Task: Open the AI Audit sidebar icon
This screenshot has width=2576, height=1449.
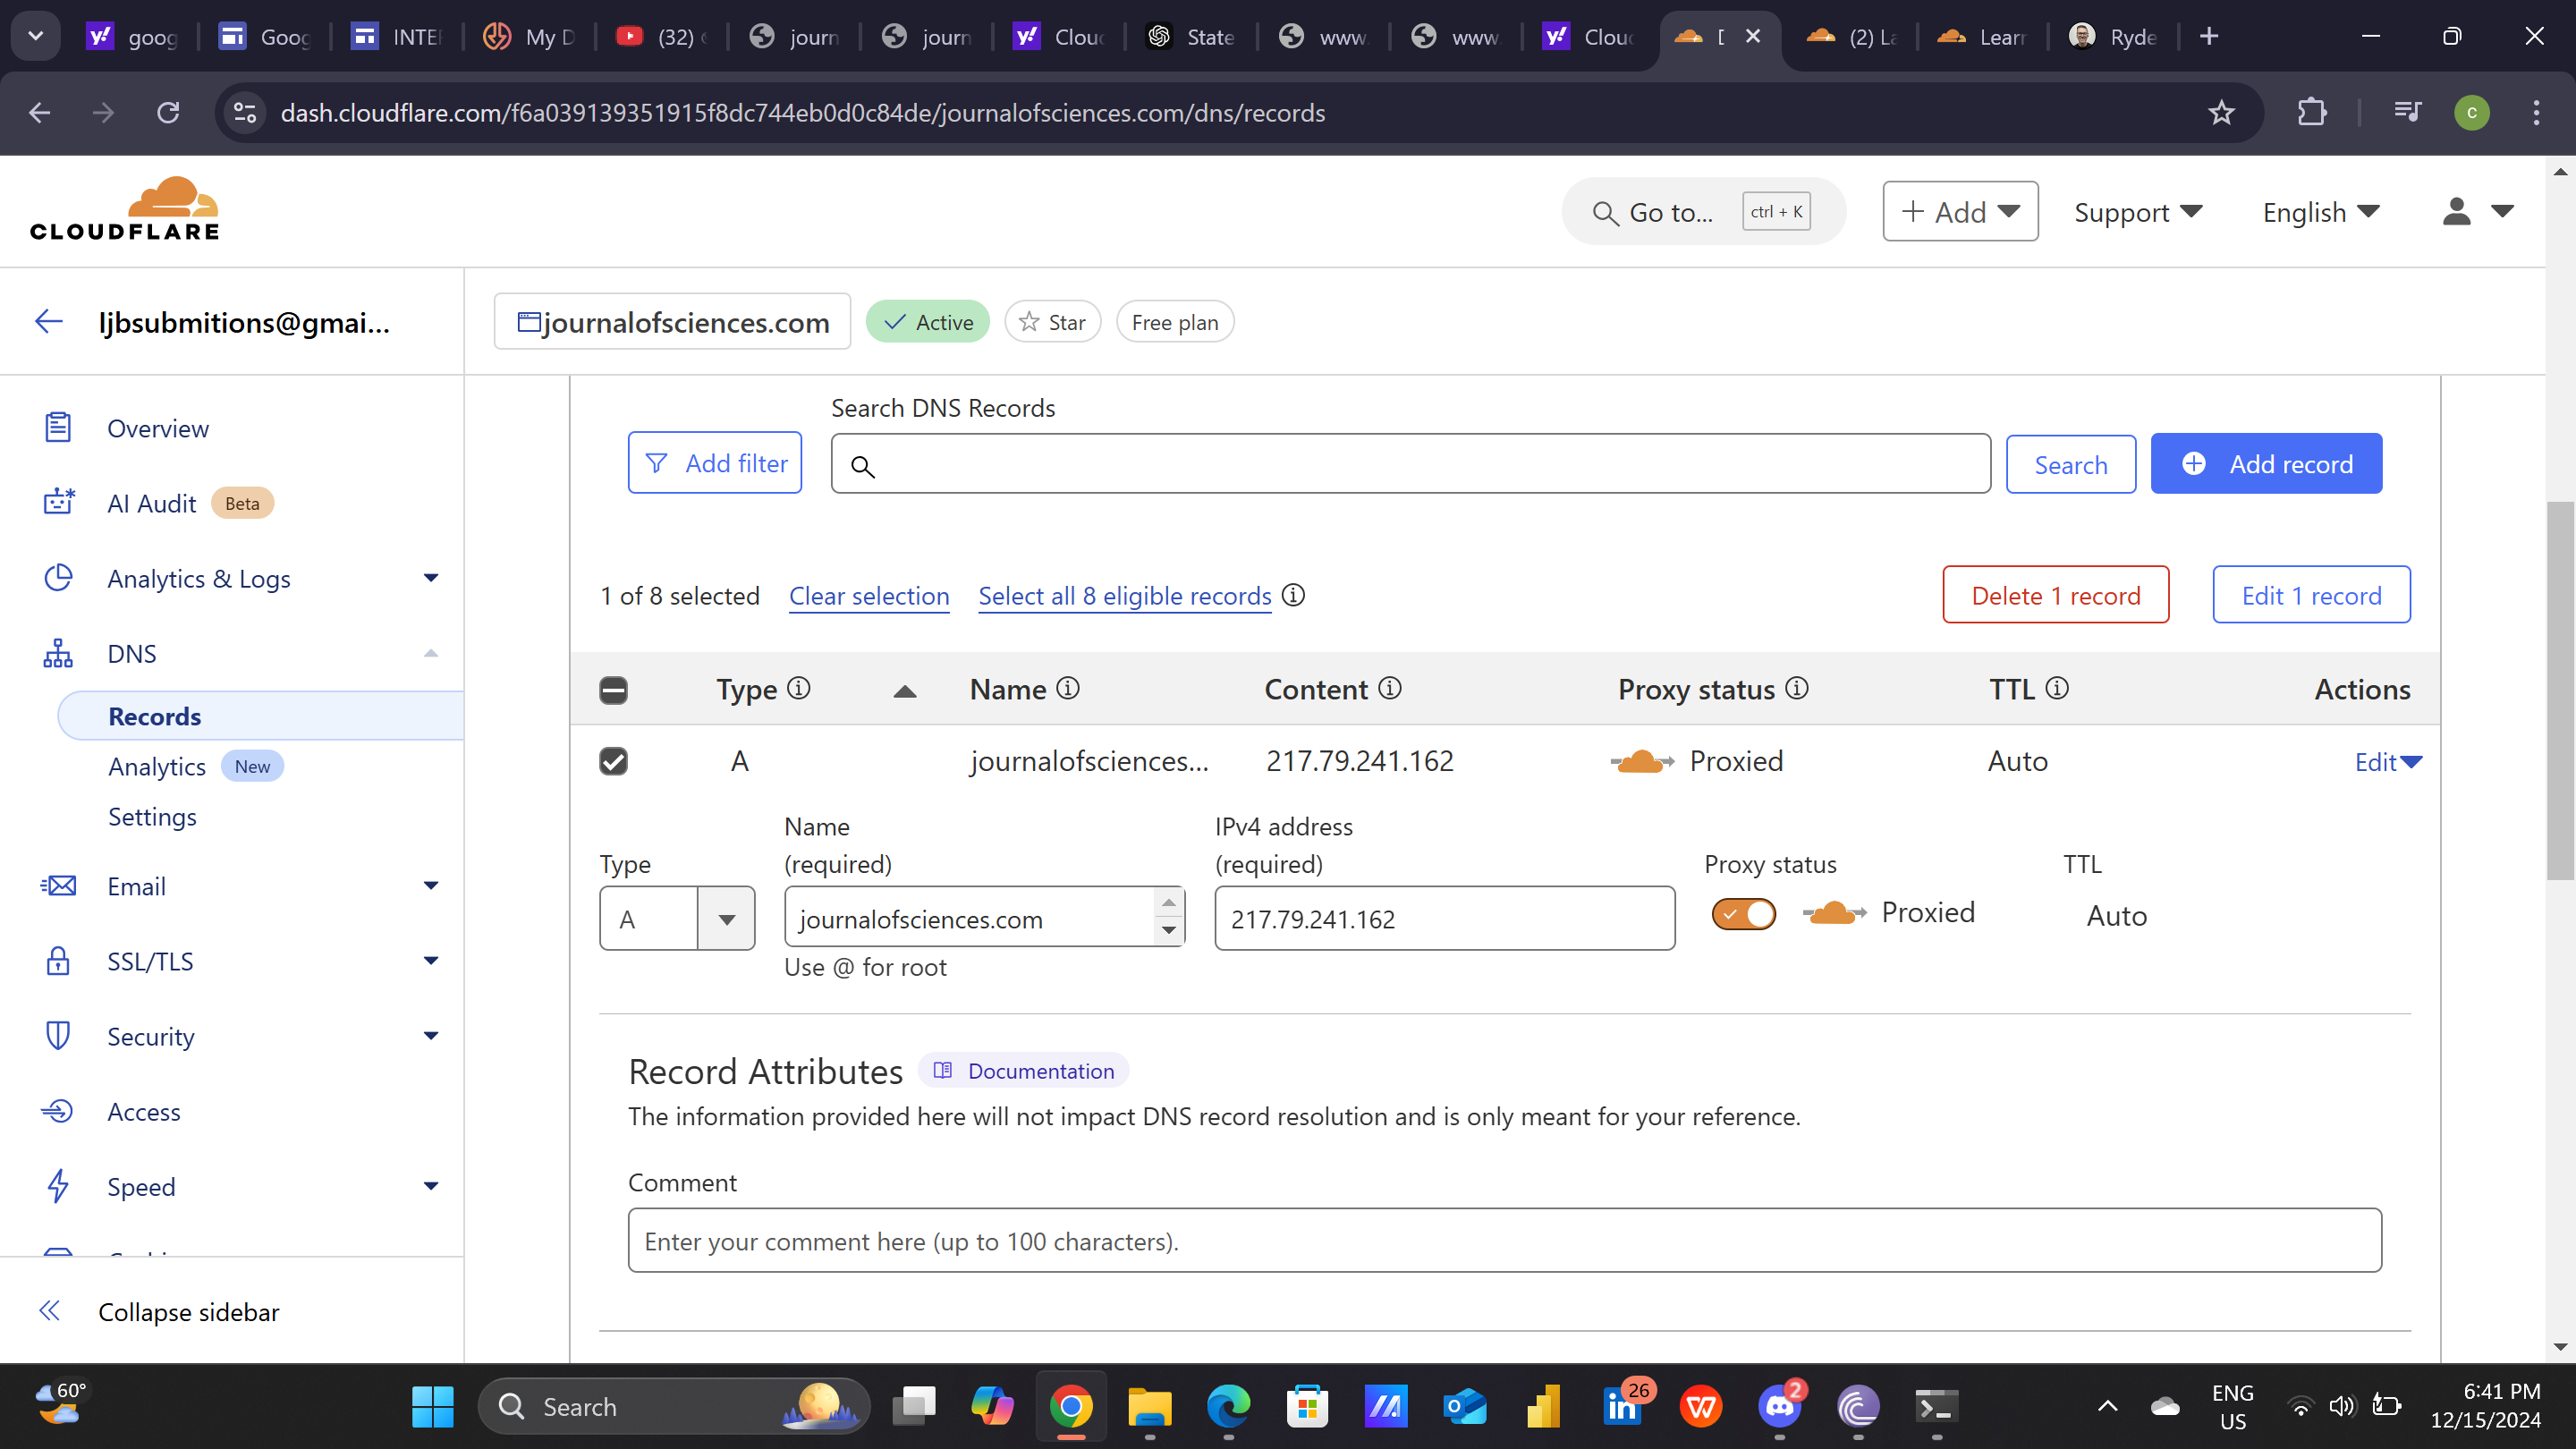Action: pyautogui.click(x=58, y=503)
